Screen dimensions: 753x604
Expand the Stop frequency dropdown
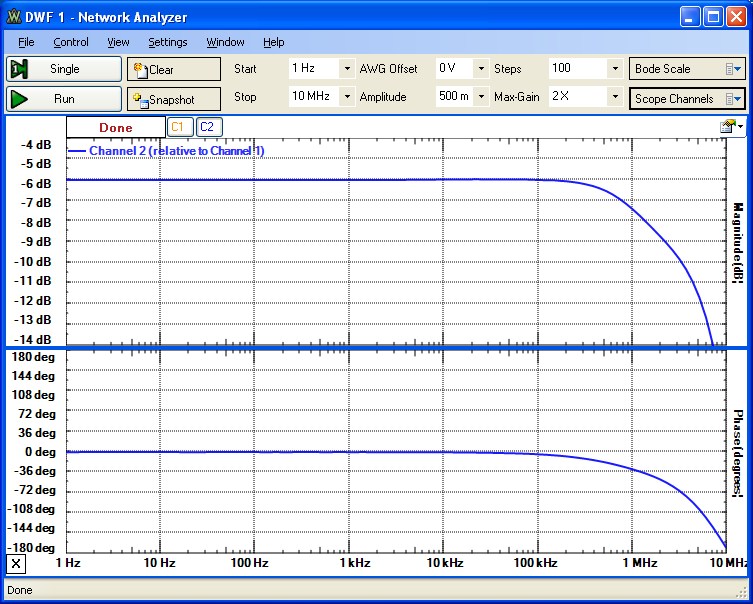click(x=347, y=97)
